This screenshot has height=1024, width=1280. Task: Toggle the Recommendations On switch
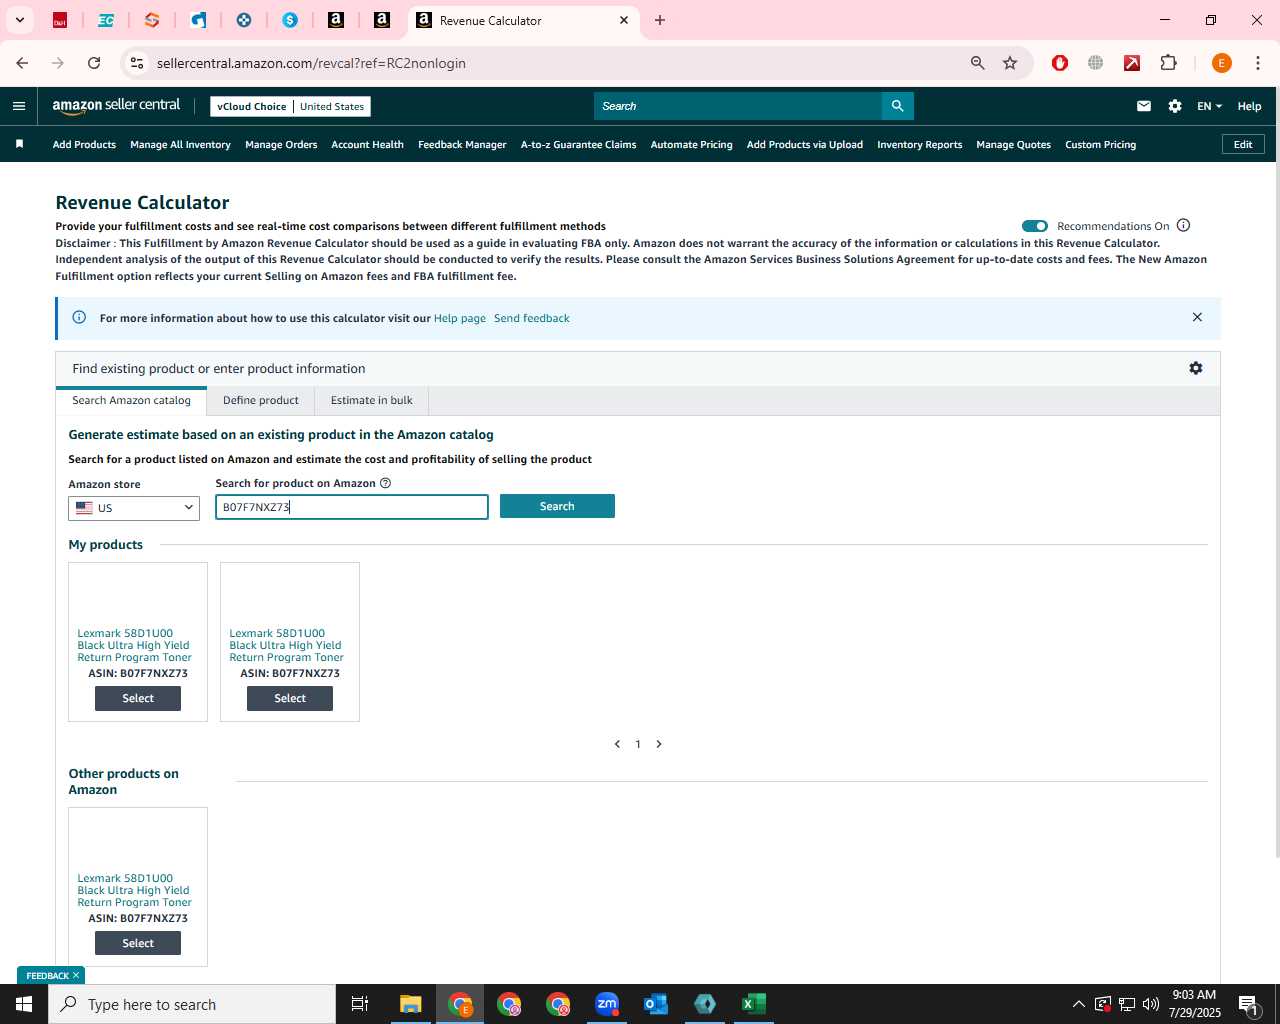pyautogui.click(x=1035, y=226)
